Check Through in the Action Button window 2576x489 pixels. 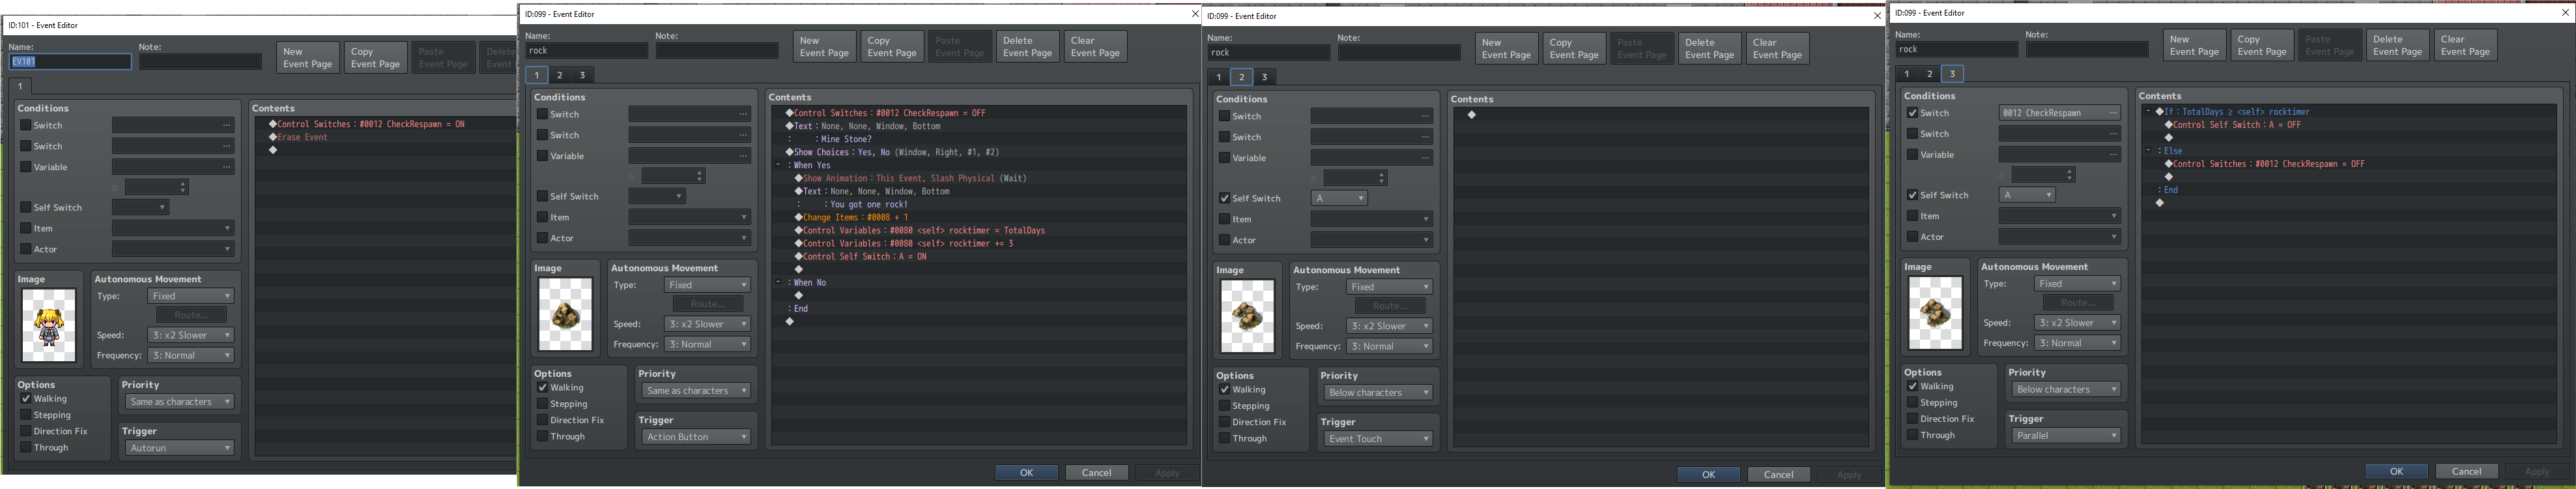(542, 437)
